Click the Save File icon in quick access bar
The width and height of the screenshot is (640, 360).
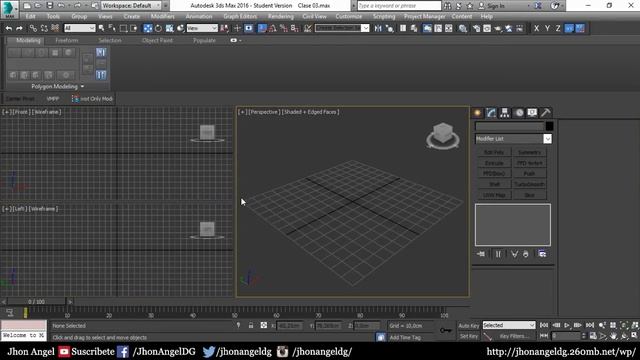pyautogui.click(x=49, y=6)
